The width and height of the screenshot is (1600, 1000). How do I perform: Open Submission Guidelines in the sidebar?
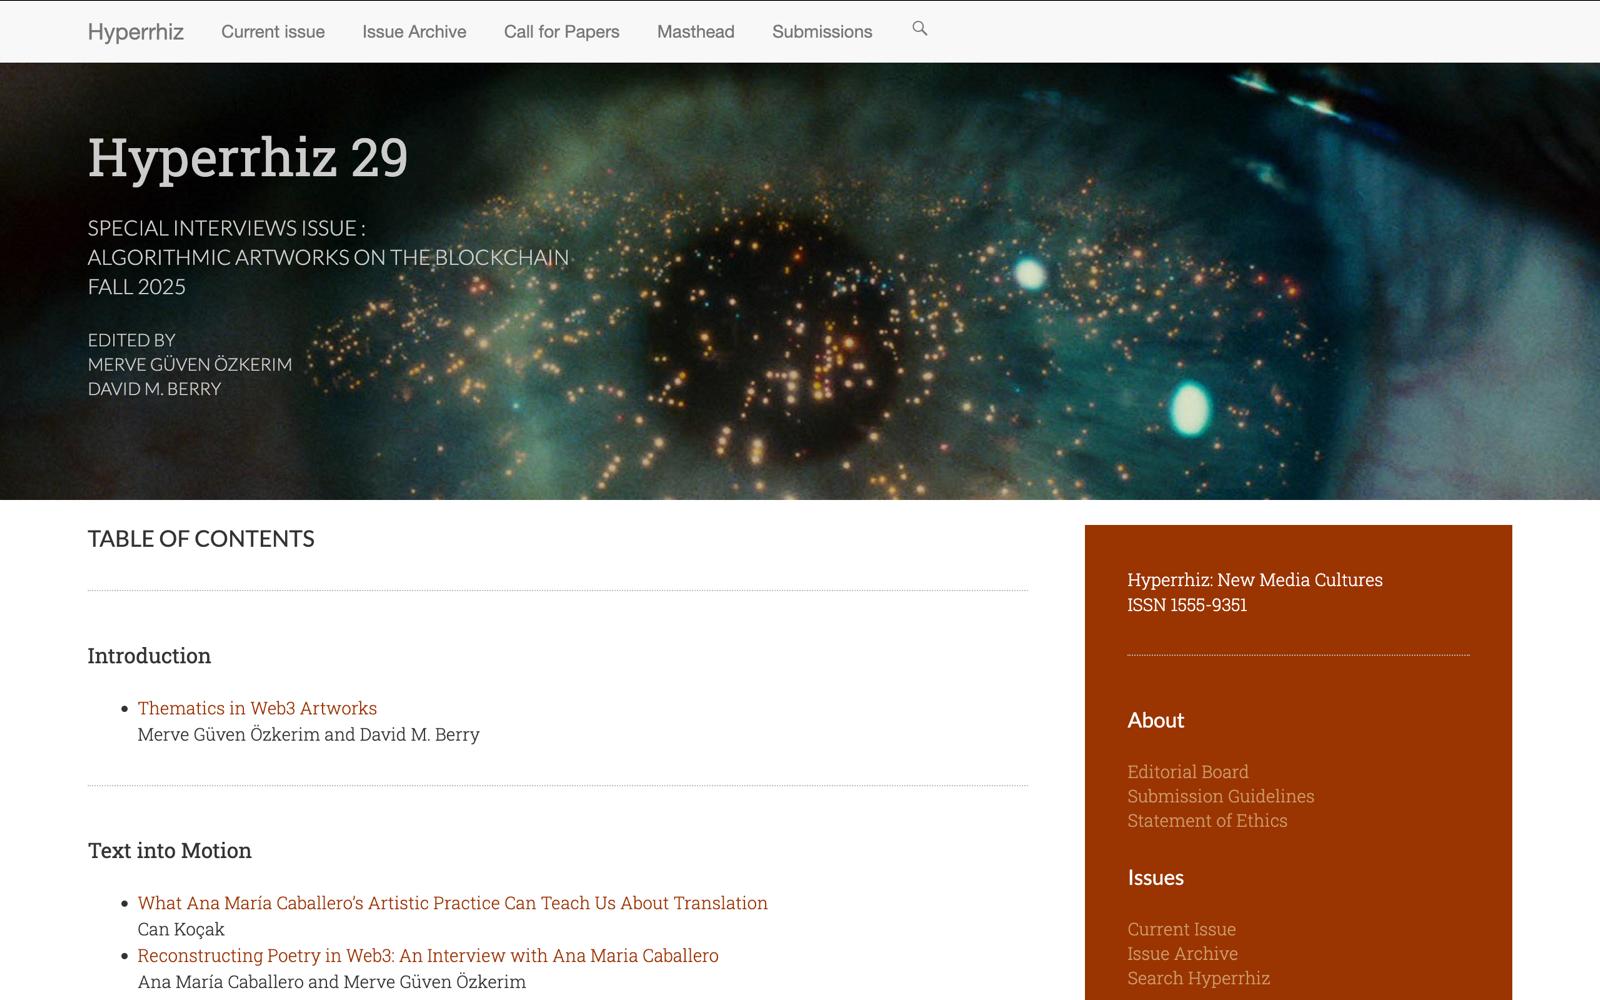(x=1221, y=796)
